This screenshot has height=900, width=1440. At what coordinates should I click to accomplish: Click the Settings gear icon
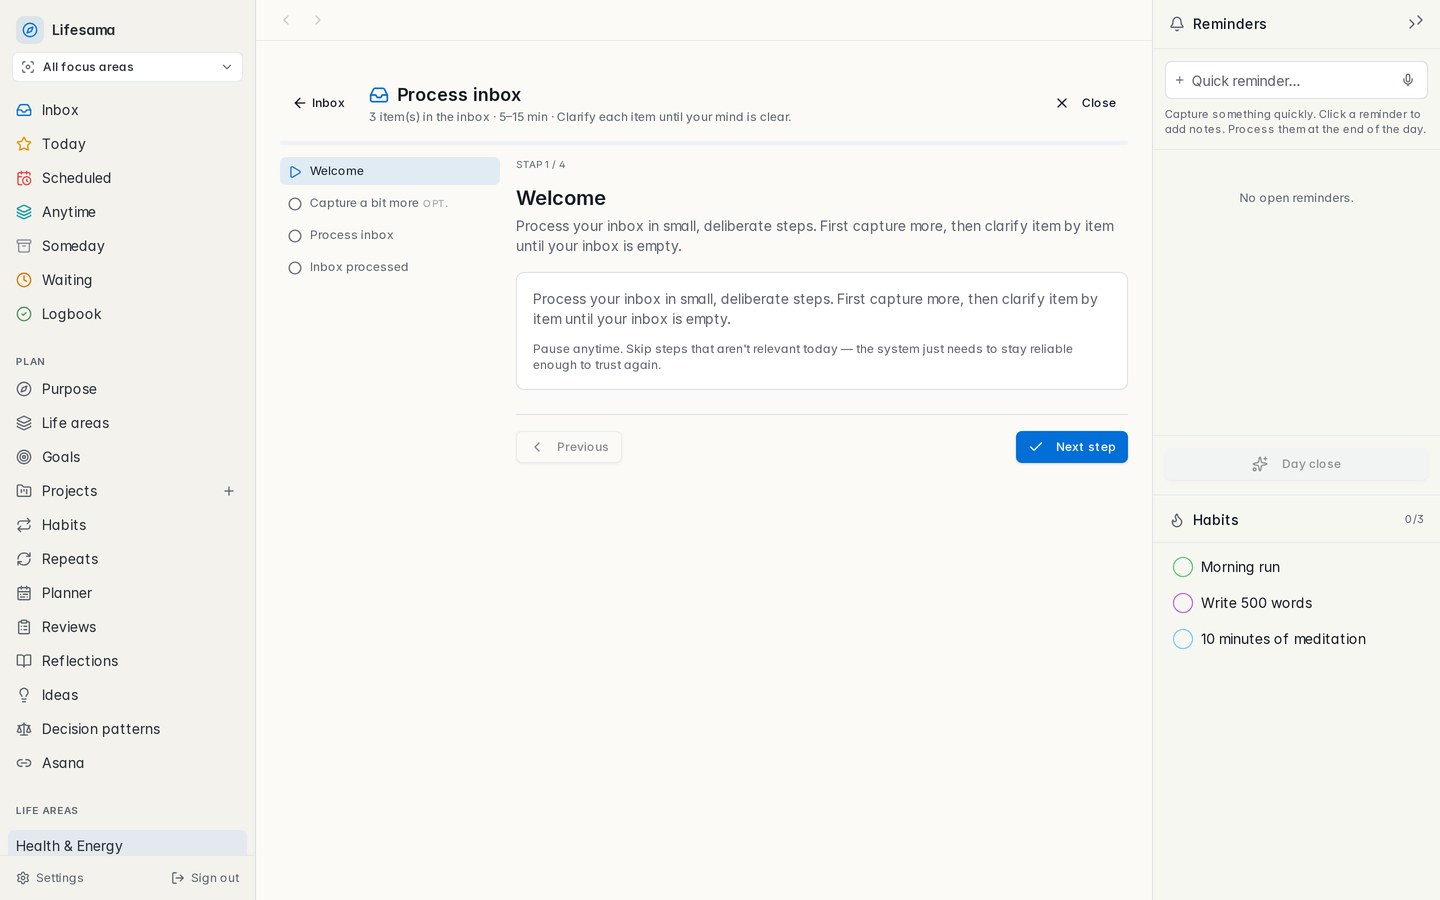23,878
